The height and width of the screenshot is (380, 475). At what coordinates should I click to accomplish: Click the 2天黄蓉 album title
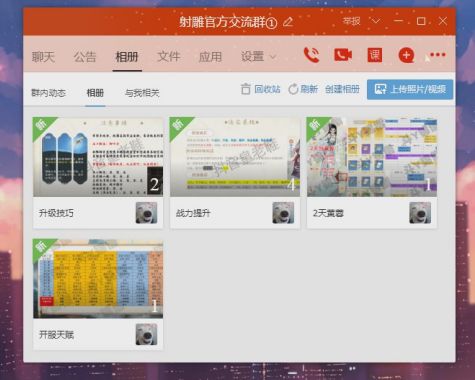(x=328, y=213)
